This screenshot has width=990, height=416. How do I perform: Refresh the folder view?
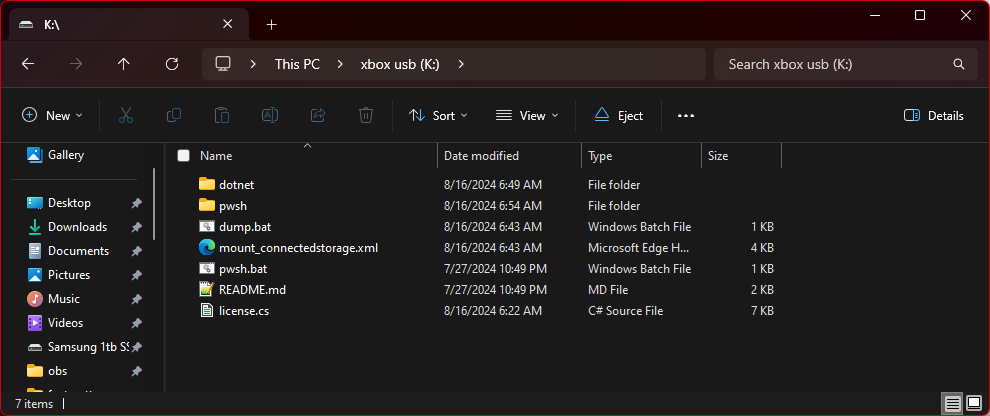click(x=172, y=64)
